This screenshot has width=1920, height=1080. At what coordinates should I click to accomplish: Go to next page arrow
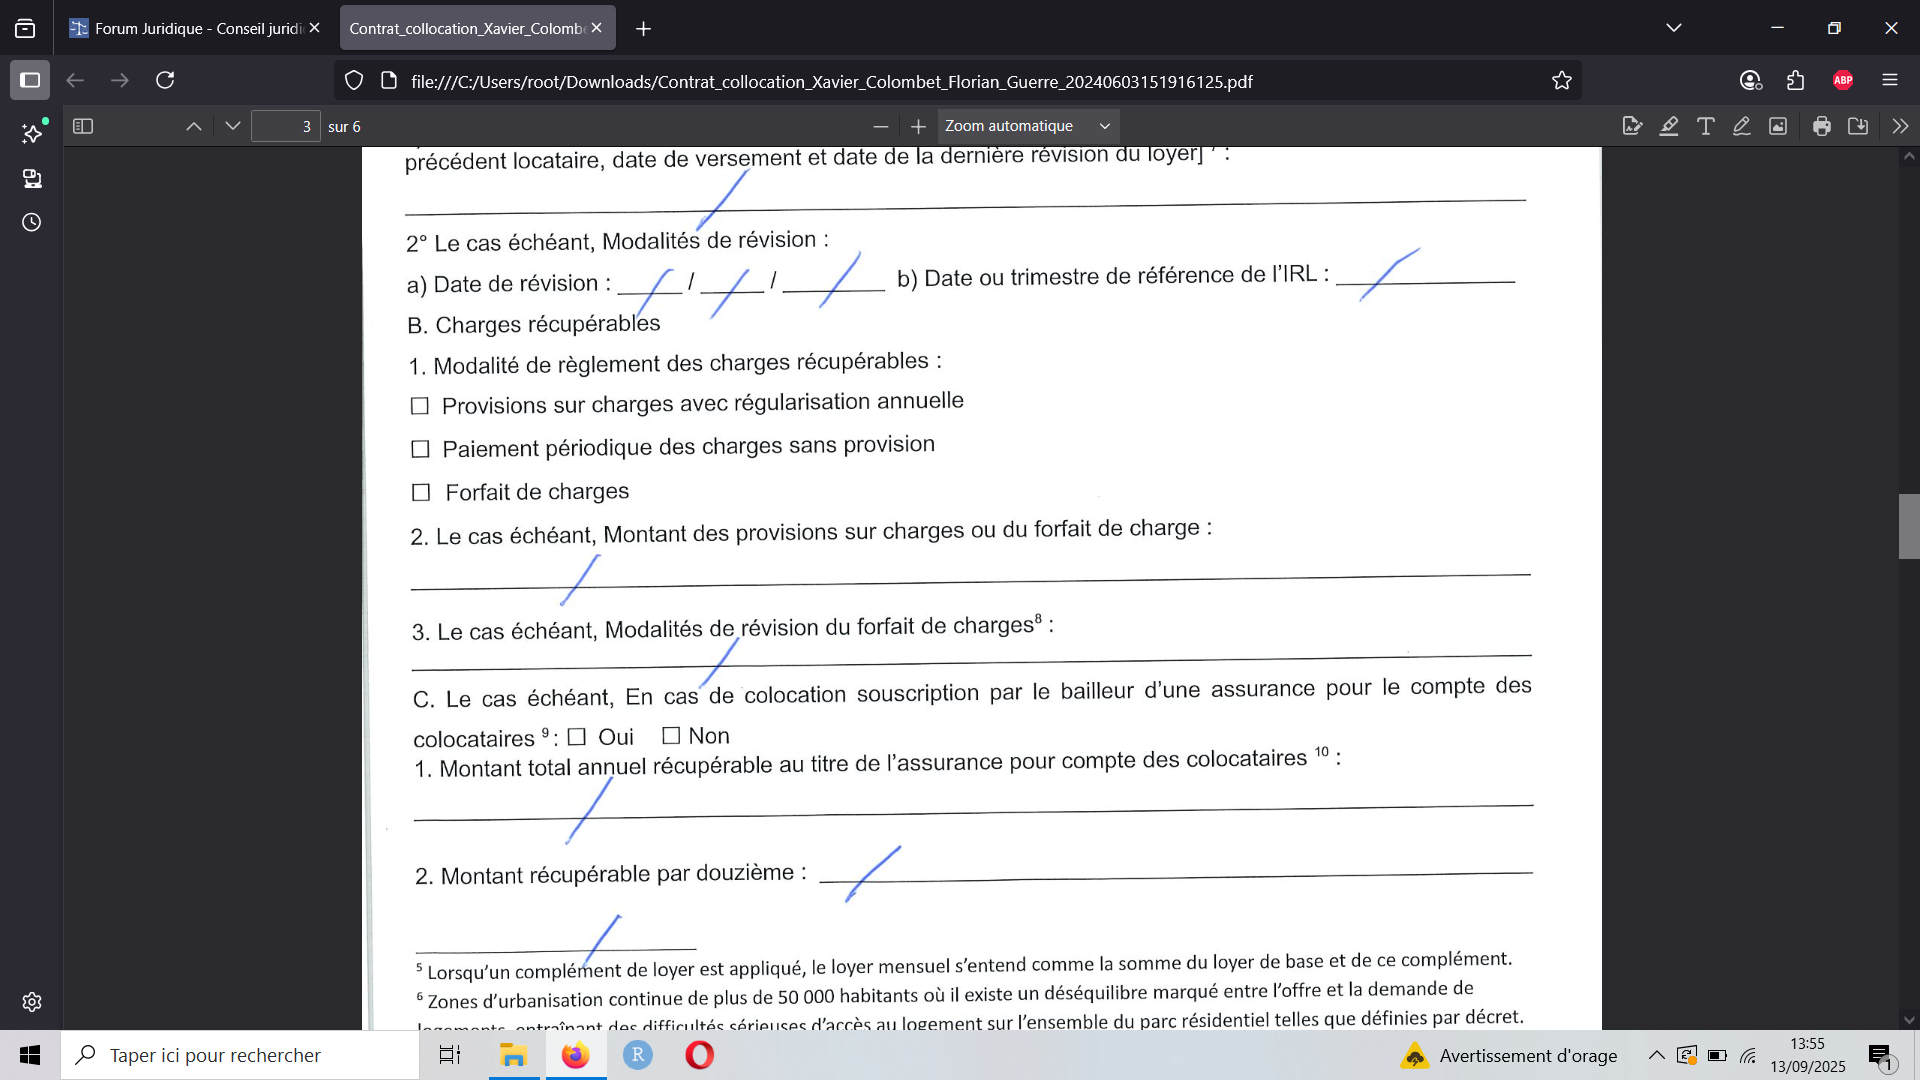tap(233, 126)
